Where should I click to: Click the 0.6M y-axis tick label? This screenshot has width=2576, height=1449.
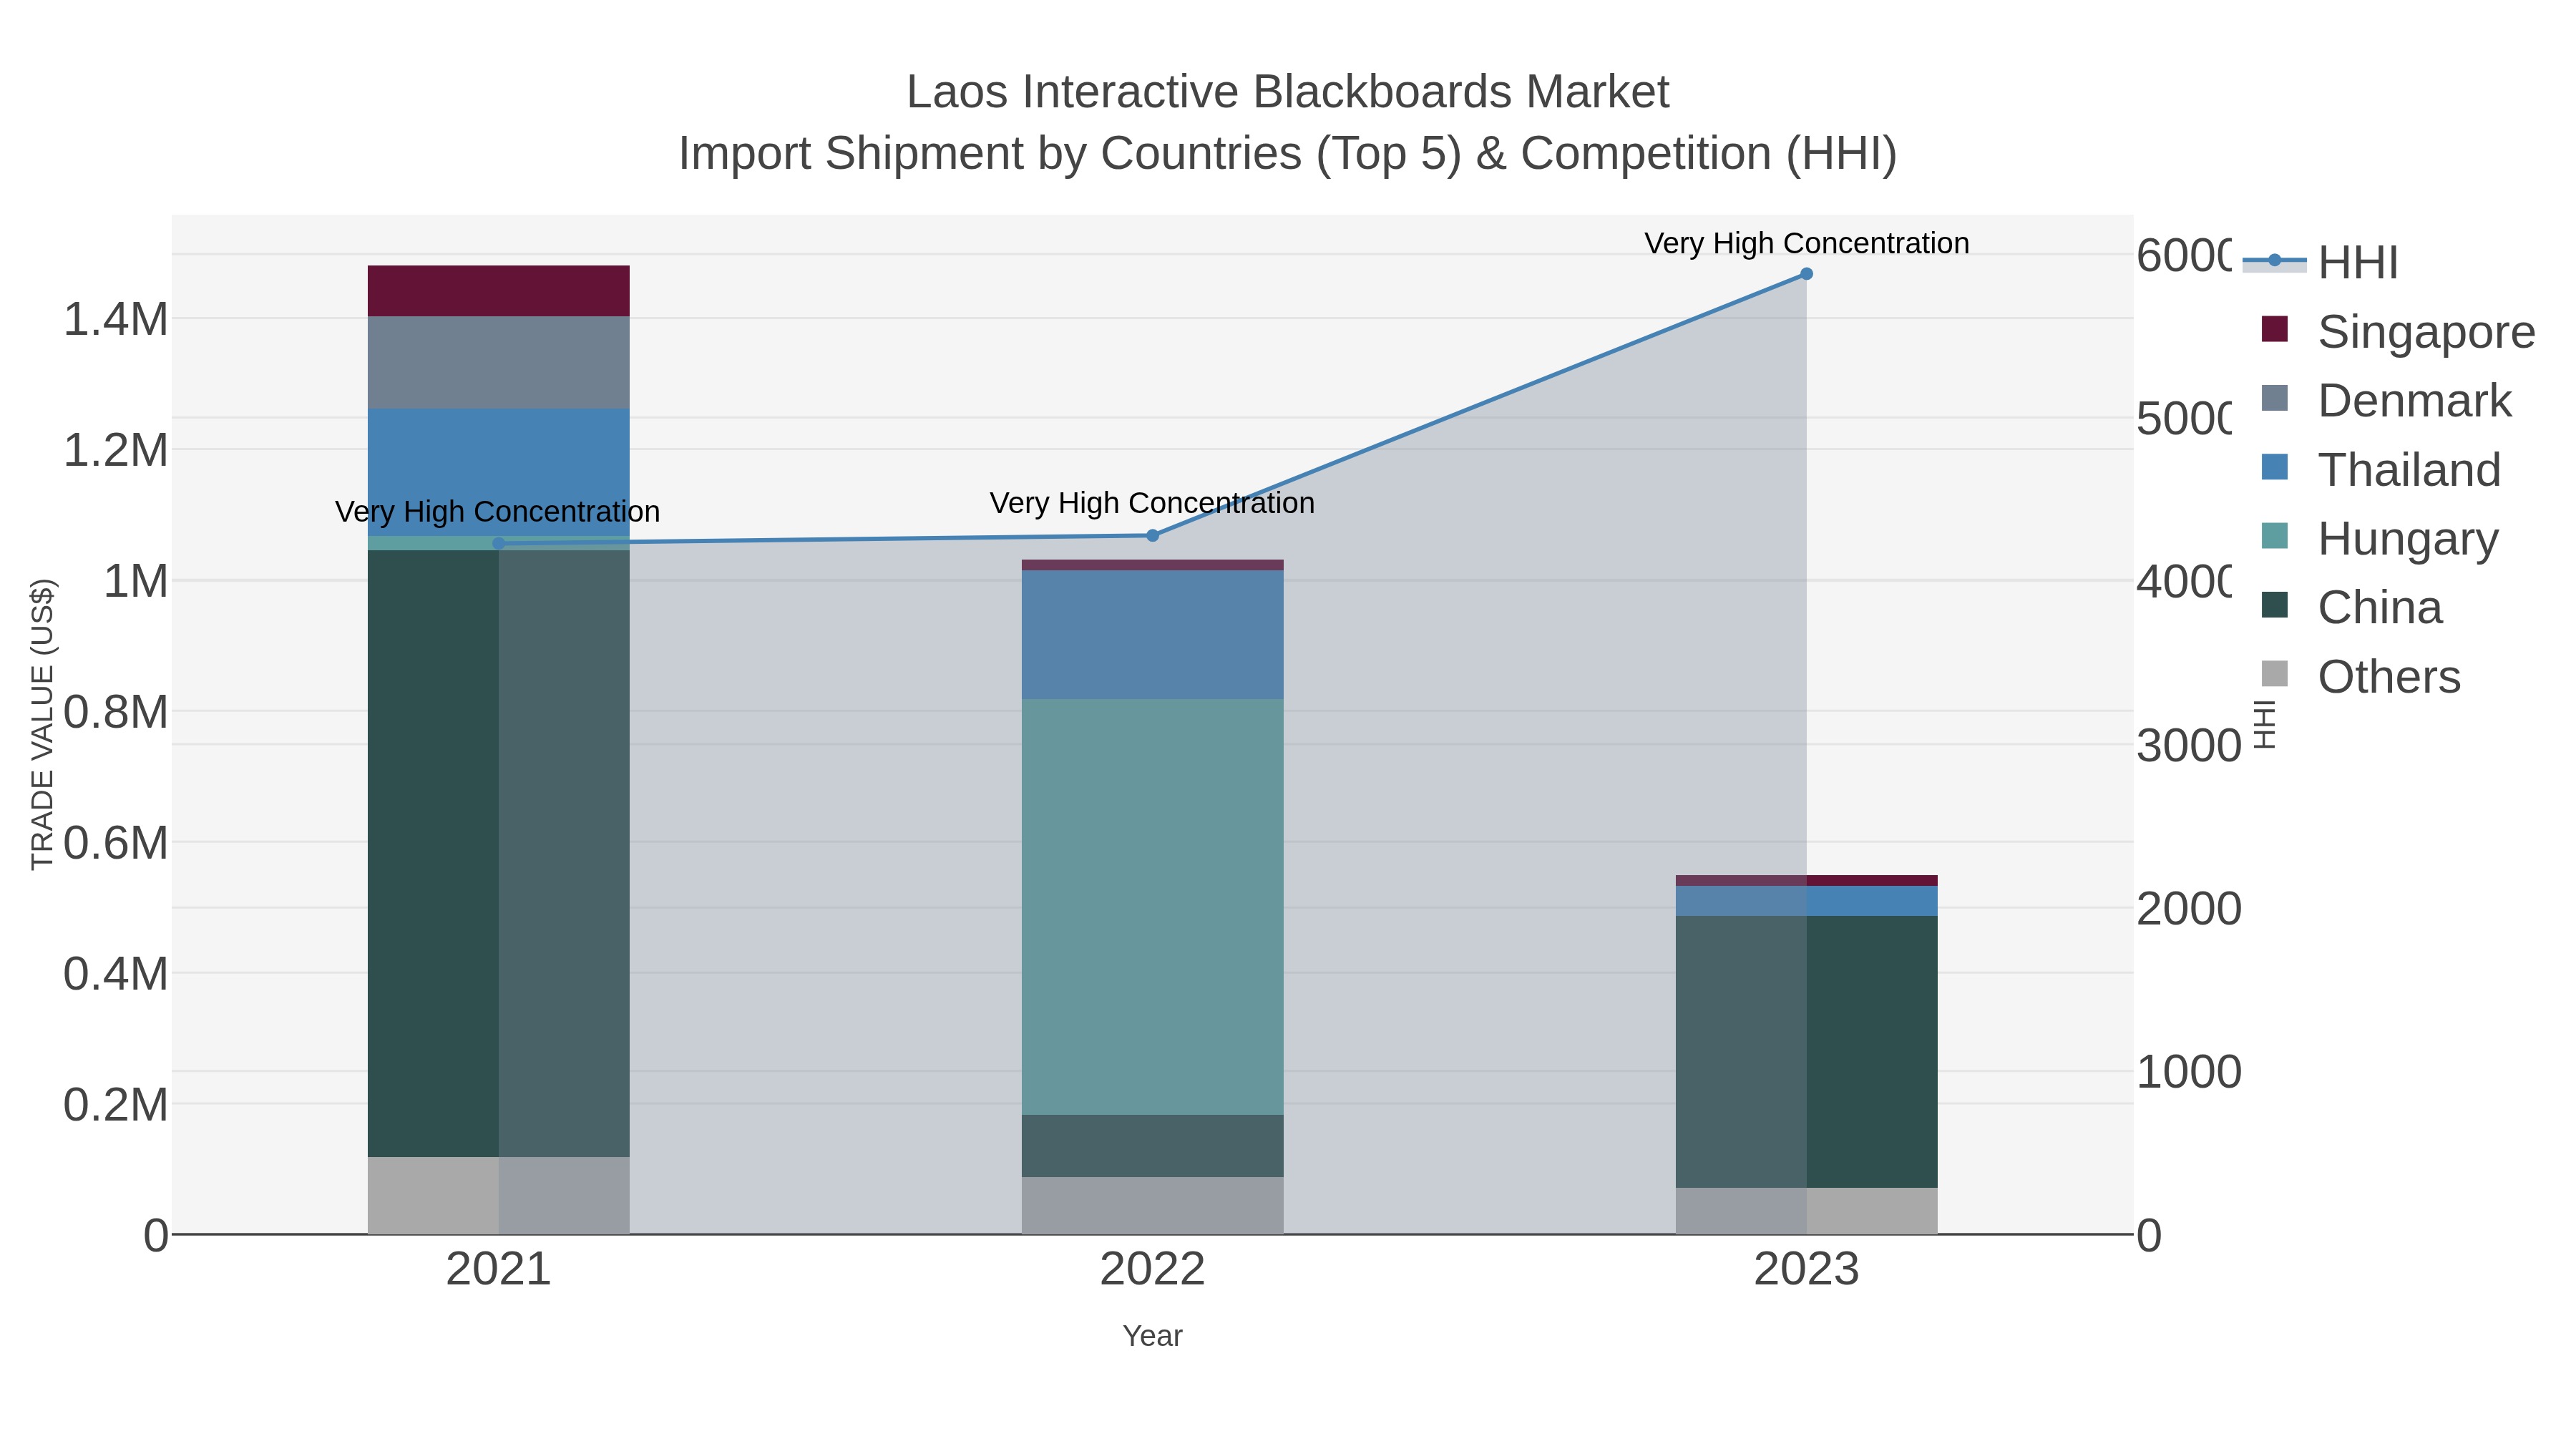coord(116,843)
